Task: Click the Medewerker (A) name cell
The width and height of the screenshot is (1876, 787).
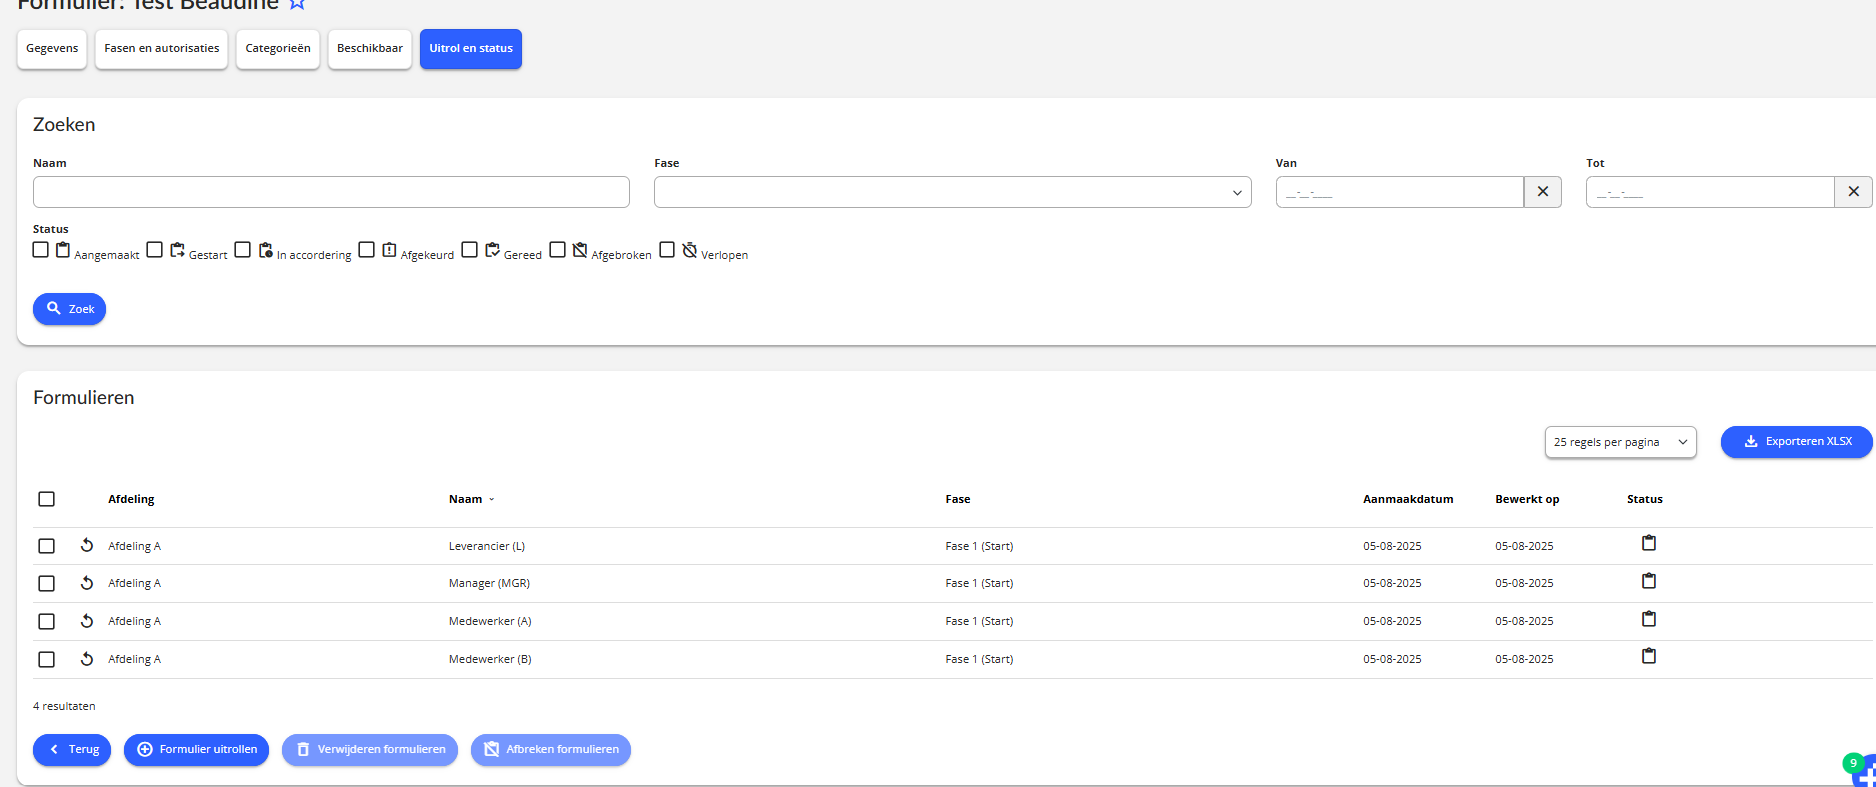Action: (490, 621)
